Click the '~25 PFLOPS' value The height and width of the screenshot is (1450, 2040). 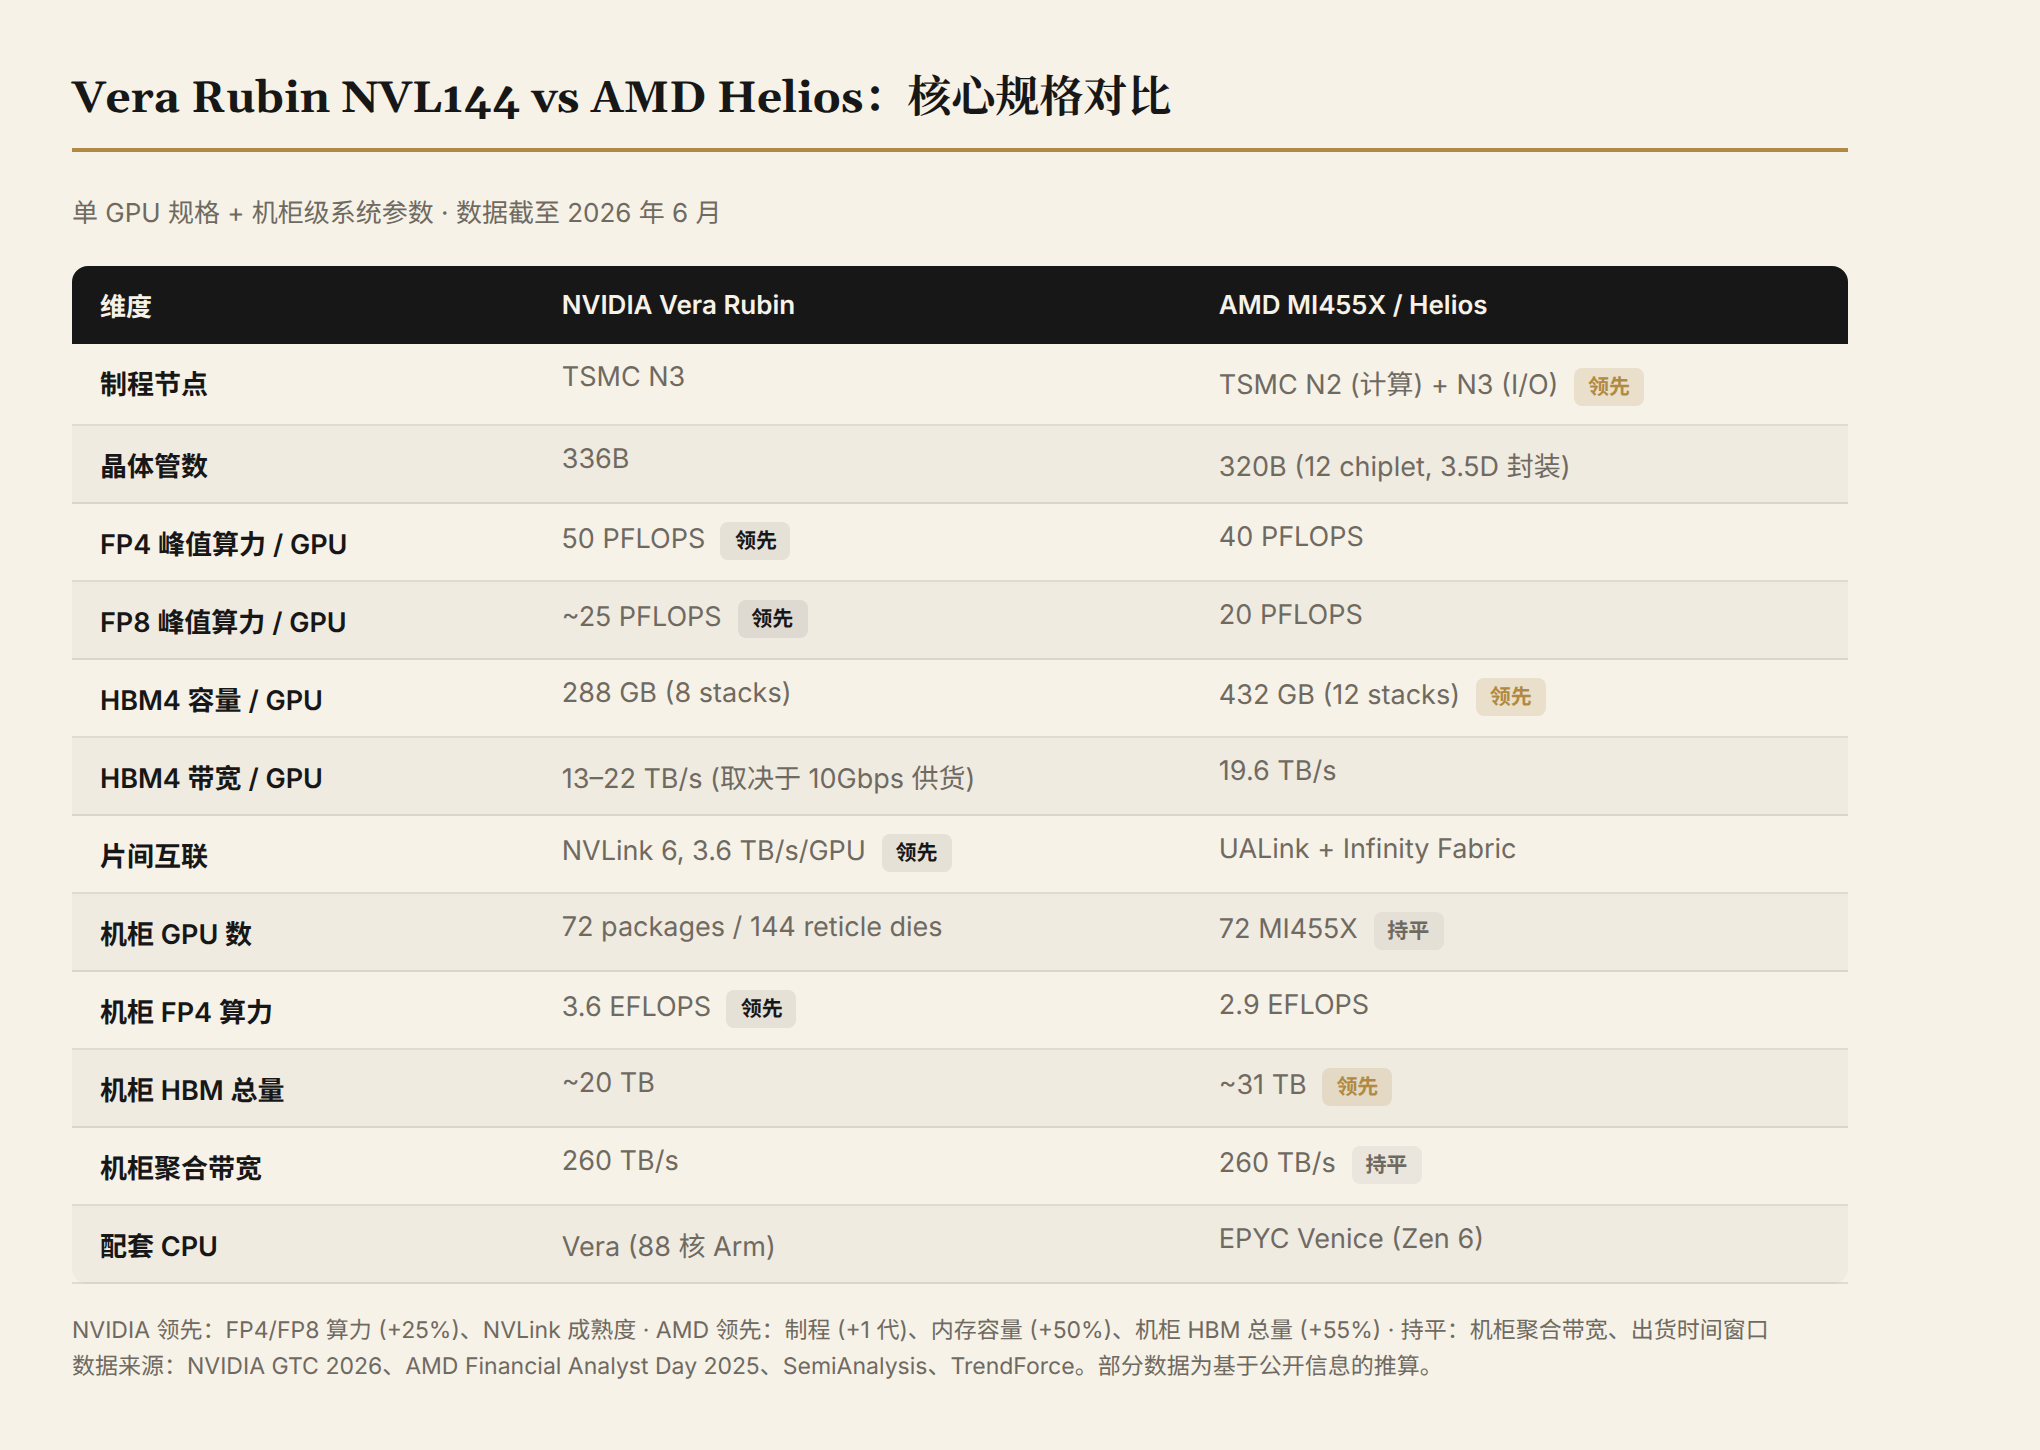point(641,617)
